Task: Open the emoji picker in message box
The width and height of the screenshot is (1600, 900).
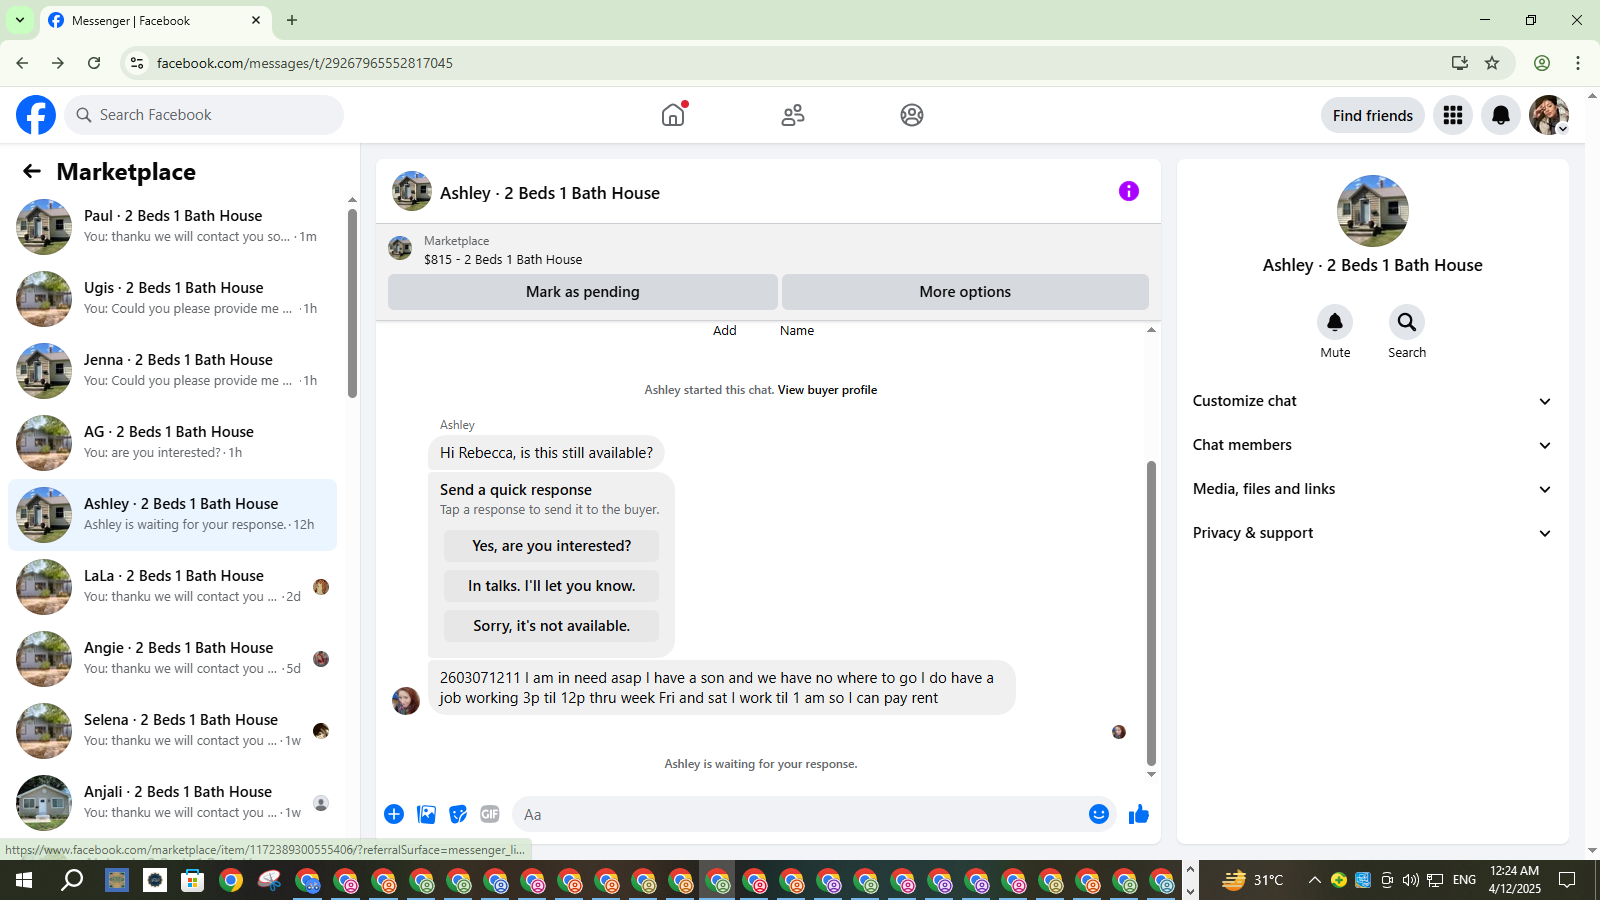Action: click(x=1099, y=814)
